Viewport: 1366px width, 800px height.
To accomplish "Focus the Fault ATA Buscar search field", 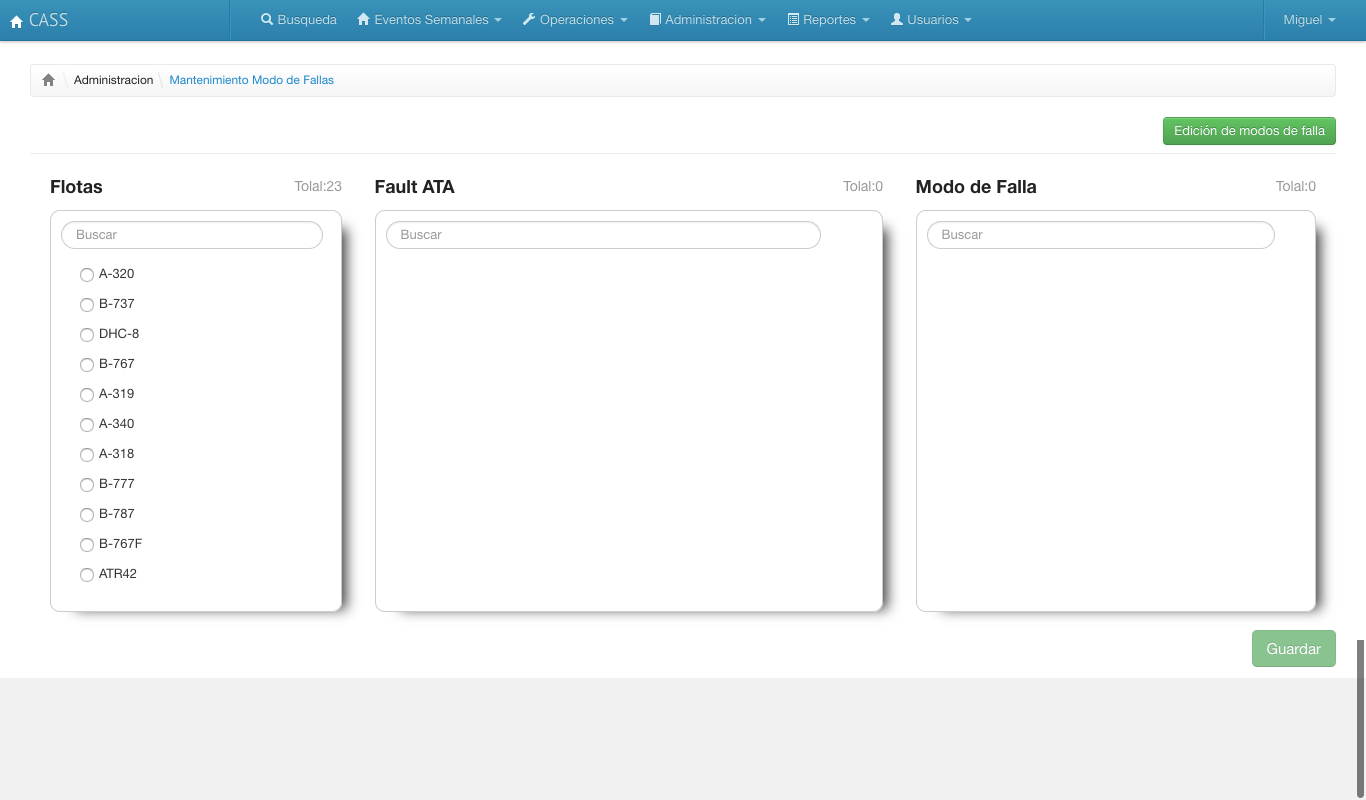I will click(x=603, y=235).
